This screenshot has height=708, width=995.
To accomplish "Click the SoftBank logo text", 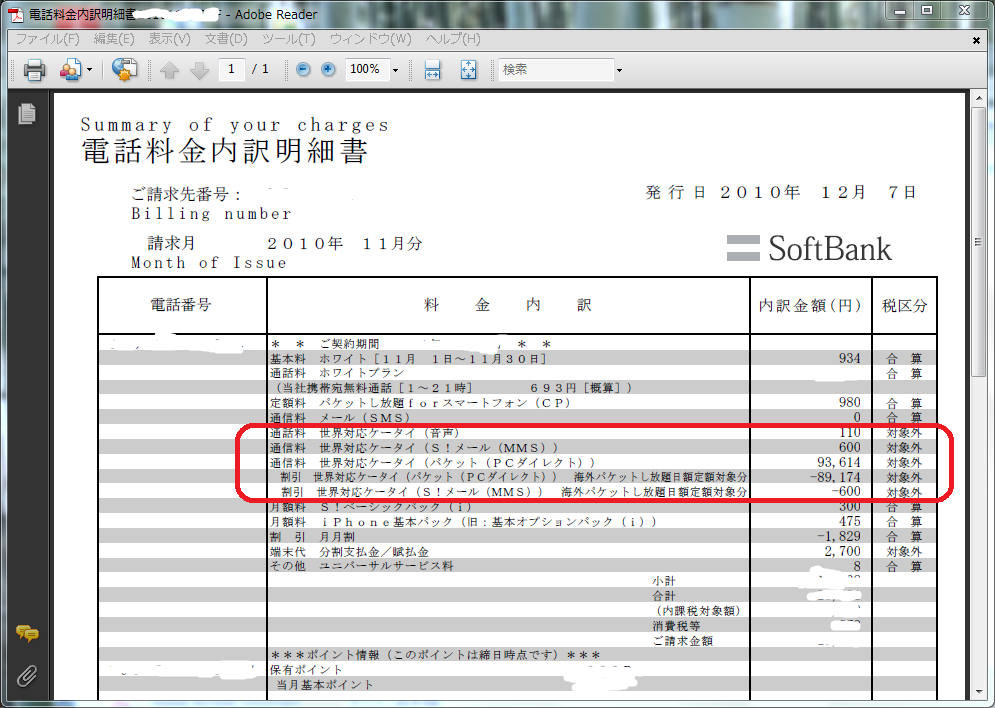I will click(829, 249).
